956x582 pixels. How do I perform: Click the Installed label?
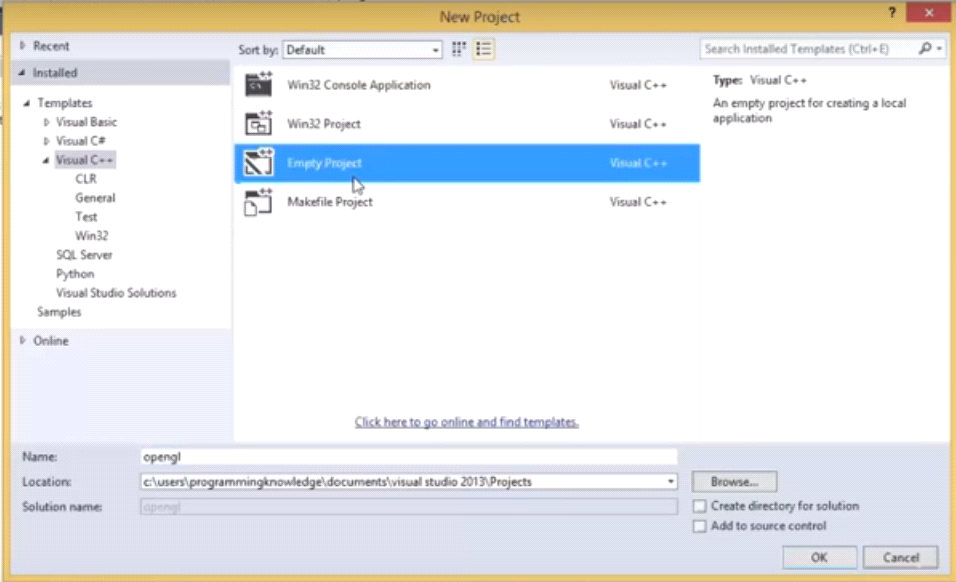click(55, 73)
